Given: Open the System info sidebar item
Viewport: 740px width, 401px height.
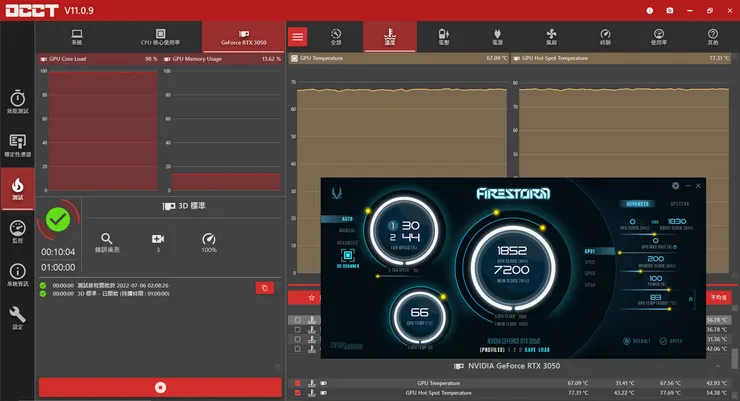Looking at the screenshot, I should click(x=17, y=275).
